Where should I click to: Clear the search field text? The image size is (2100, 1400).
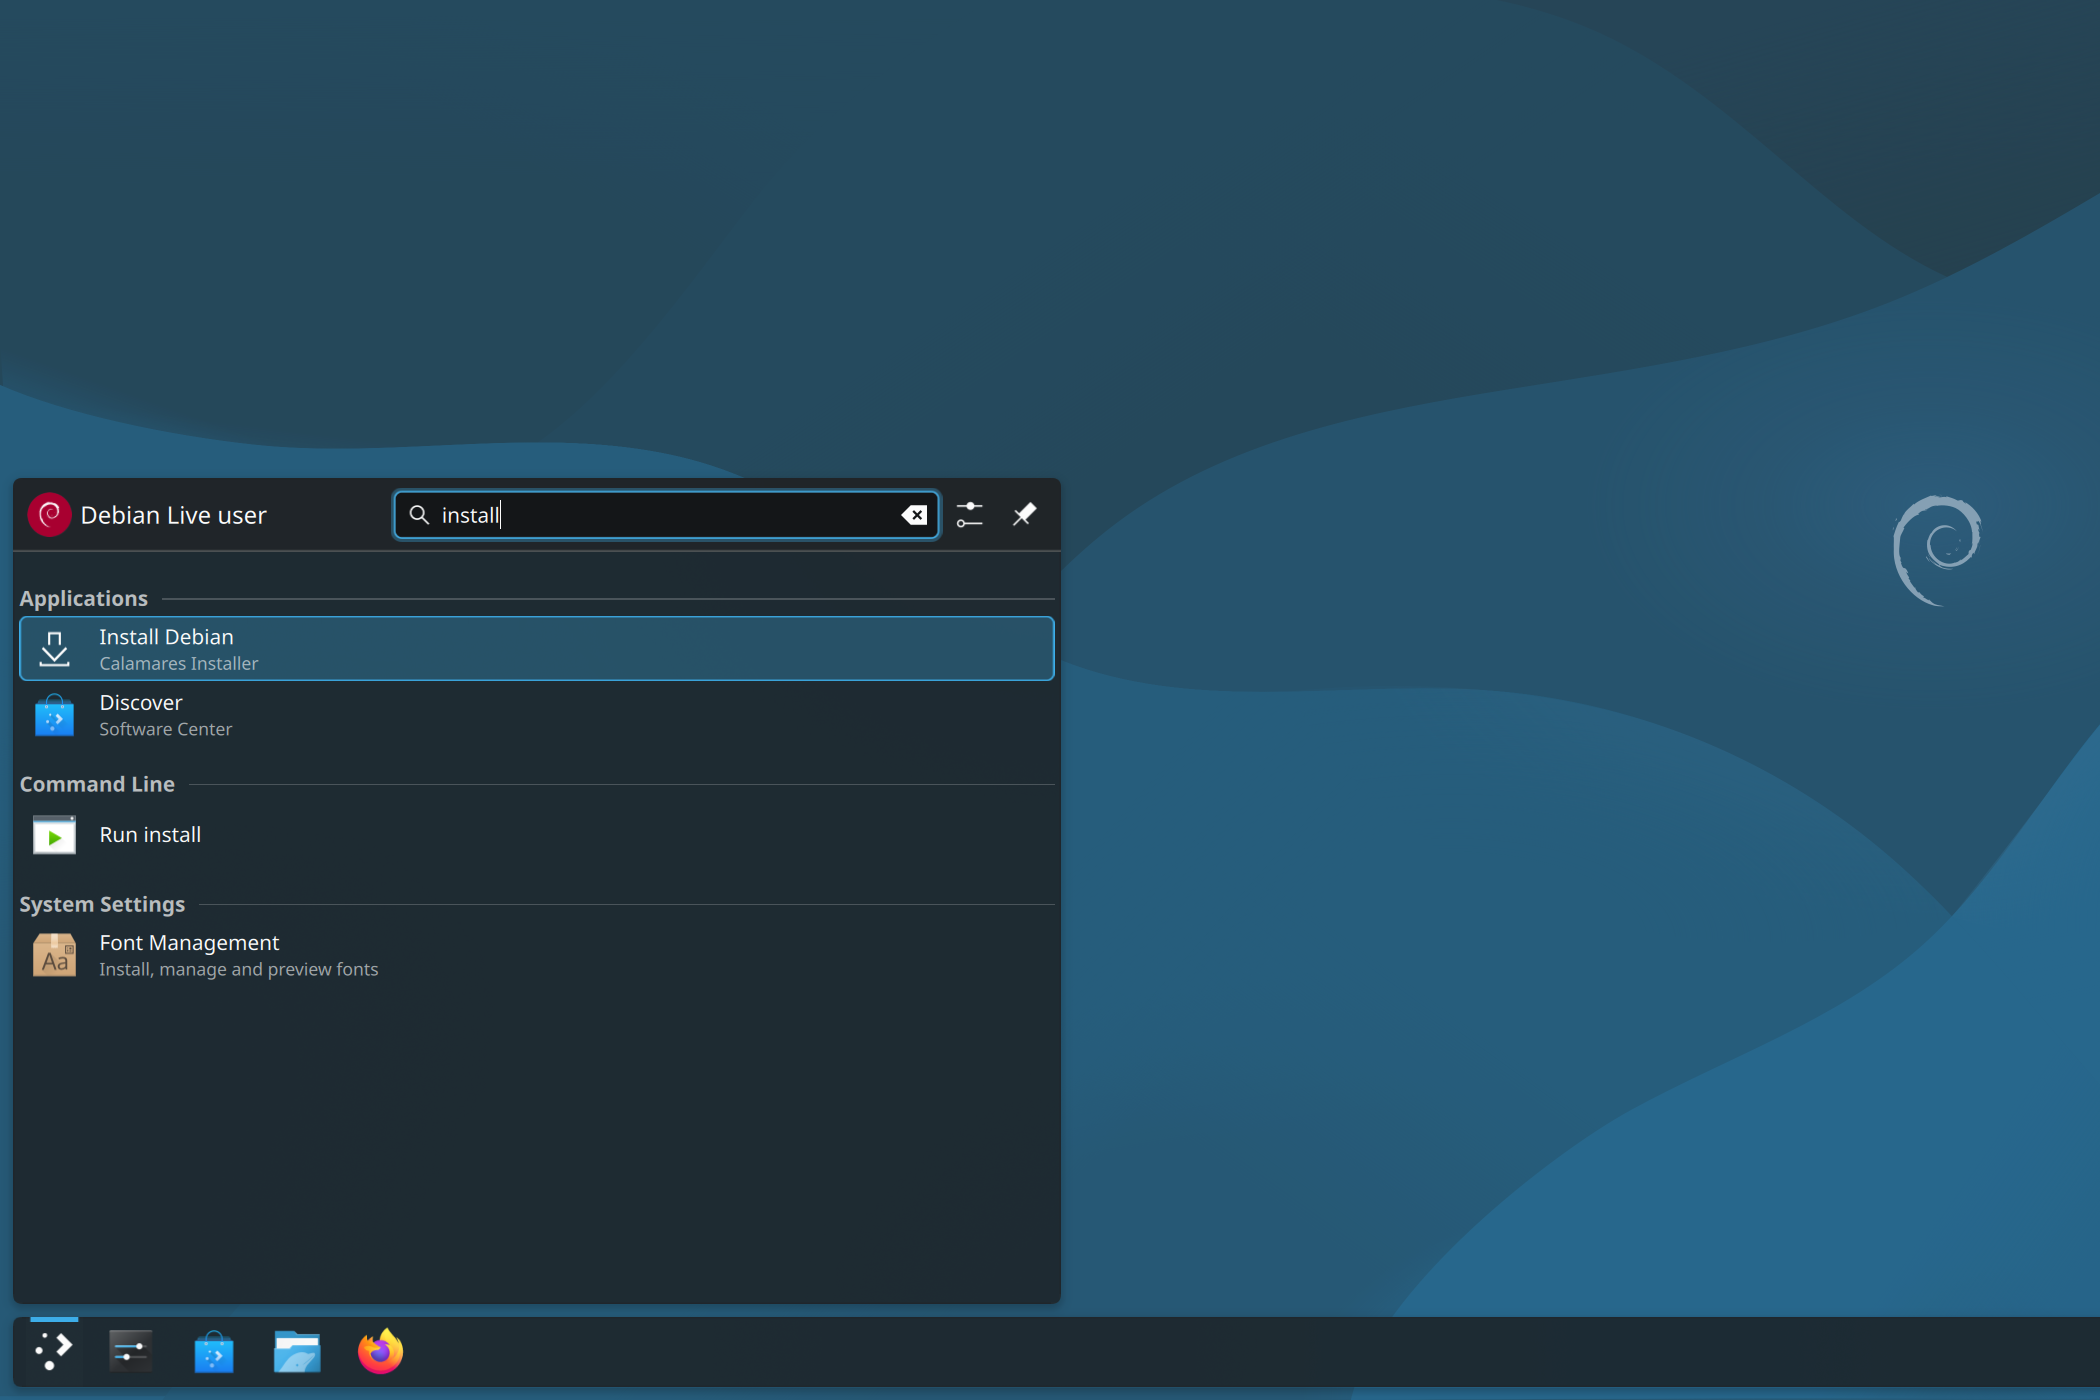tap(914, 515)
